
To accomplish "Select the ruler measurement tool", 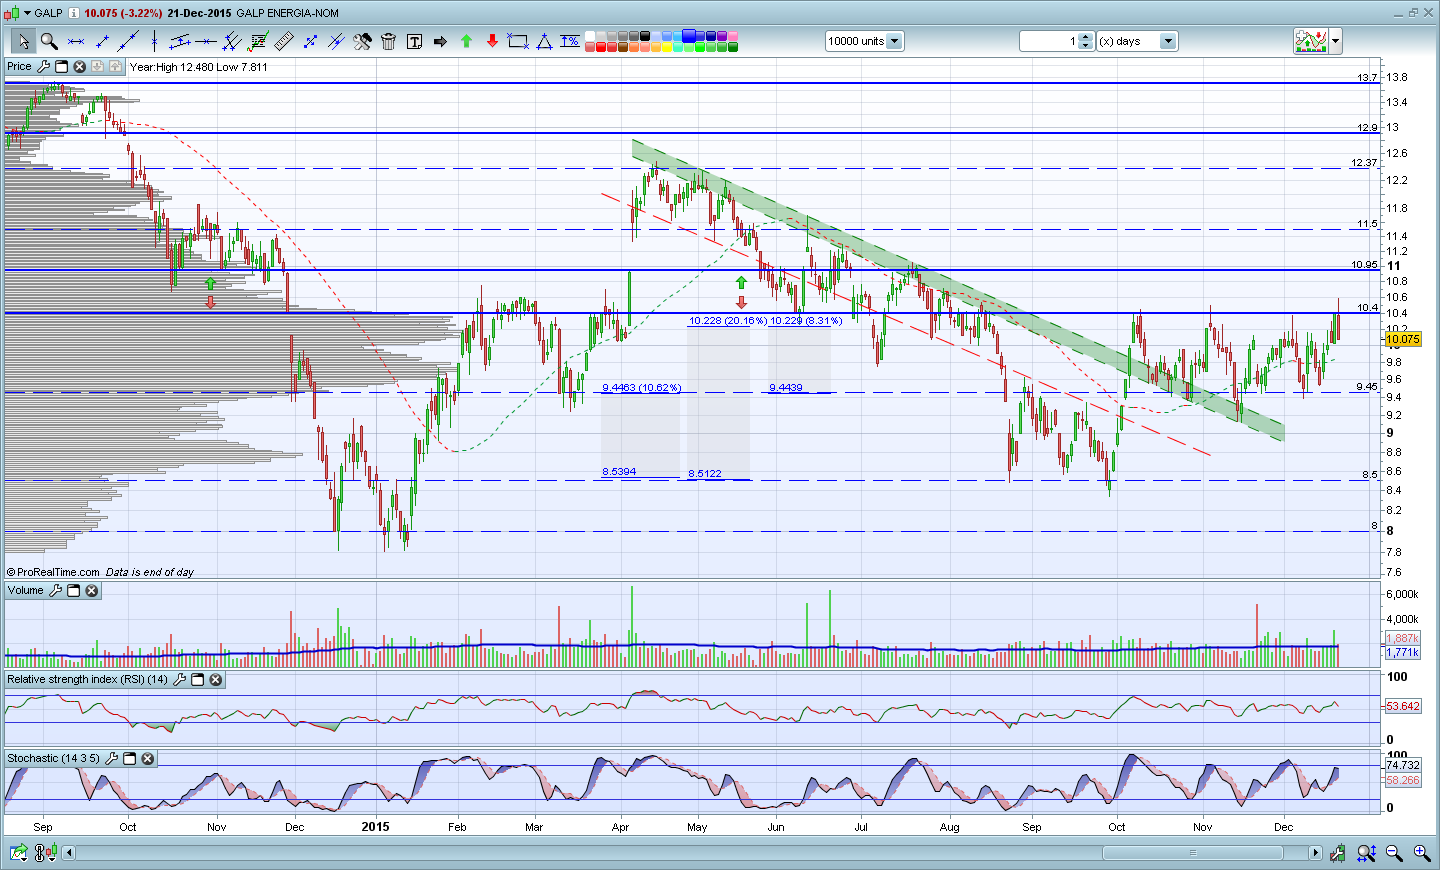I will [x=284, y=41].
